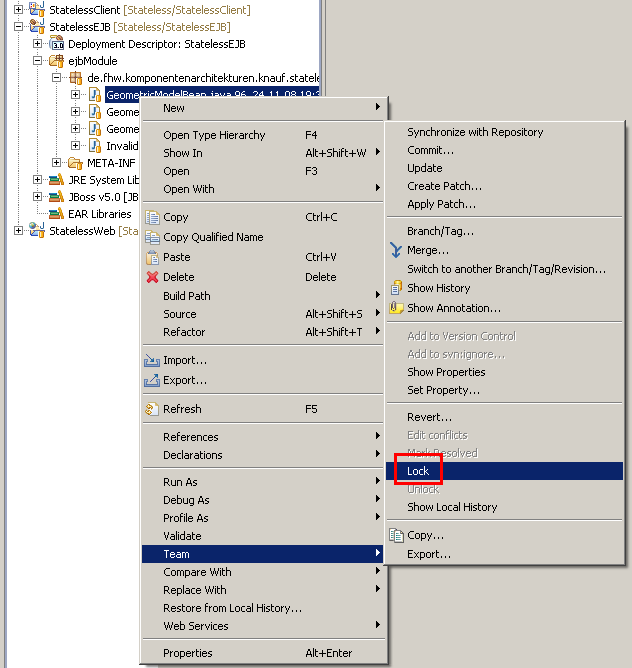Click the Import icon

(x=153, y=360)
